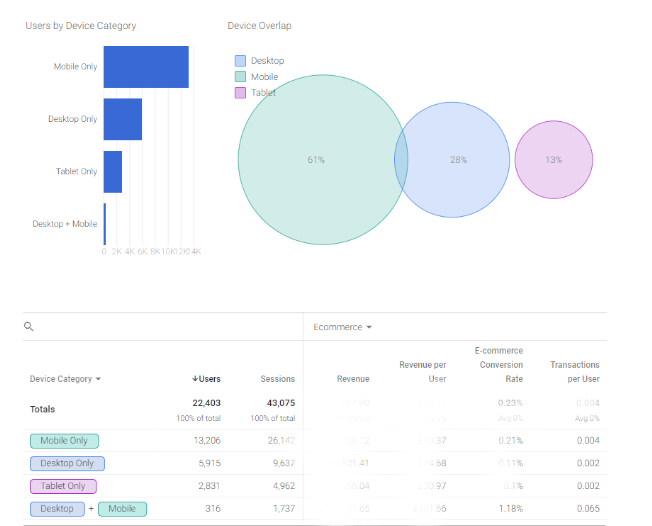The height and width of the screenshot is (526, 652).
Task: Select the Mobile Only bar in the chart
Action: coord(146,67)
